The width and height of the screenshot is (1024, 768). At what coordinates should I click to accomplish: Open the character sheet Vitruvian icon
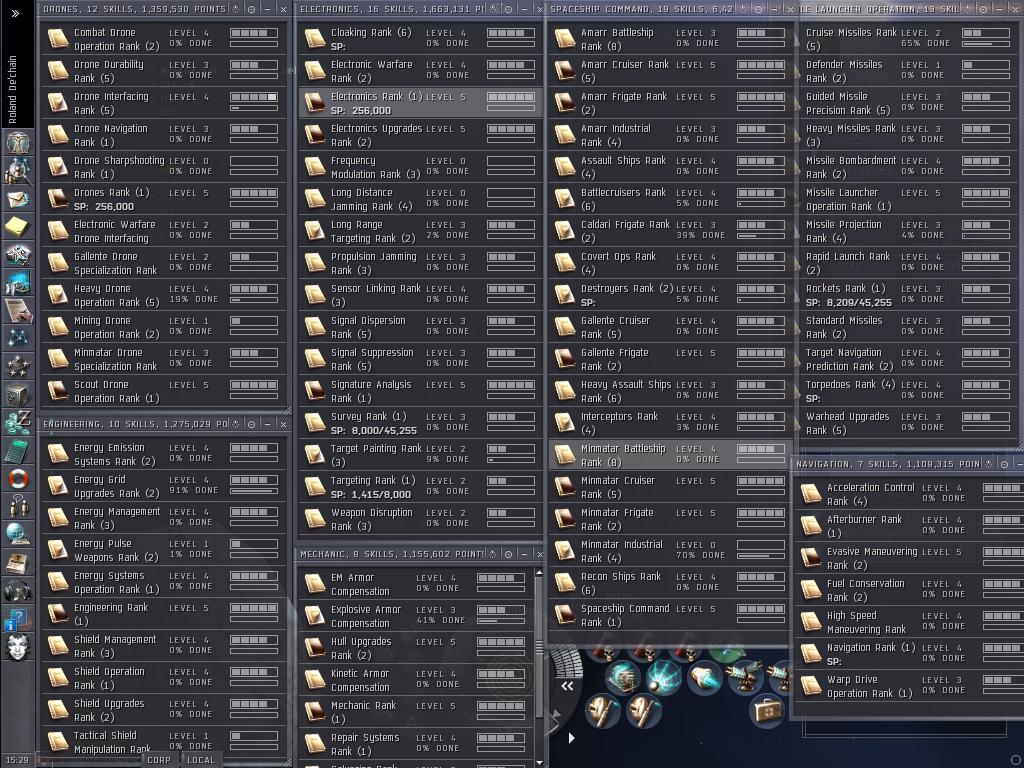[x=18, y=141]
